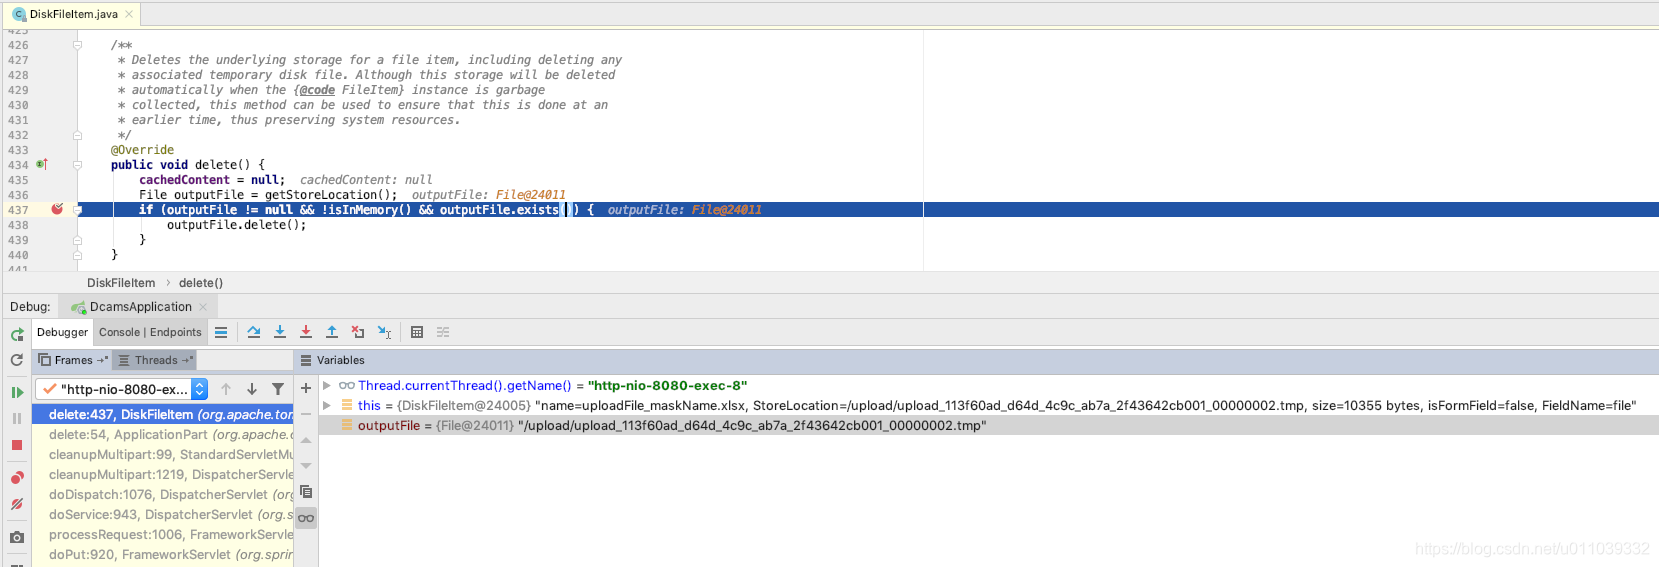Open Evaluate Expression calculator icon

tap(417, 332)
